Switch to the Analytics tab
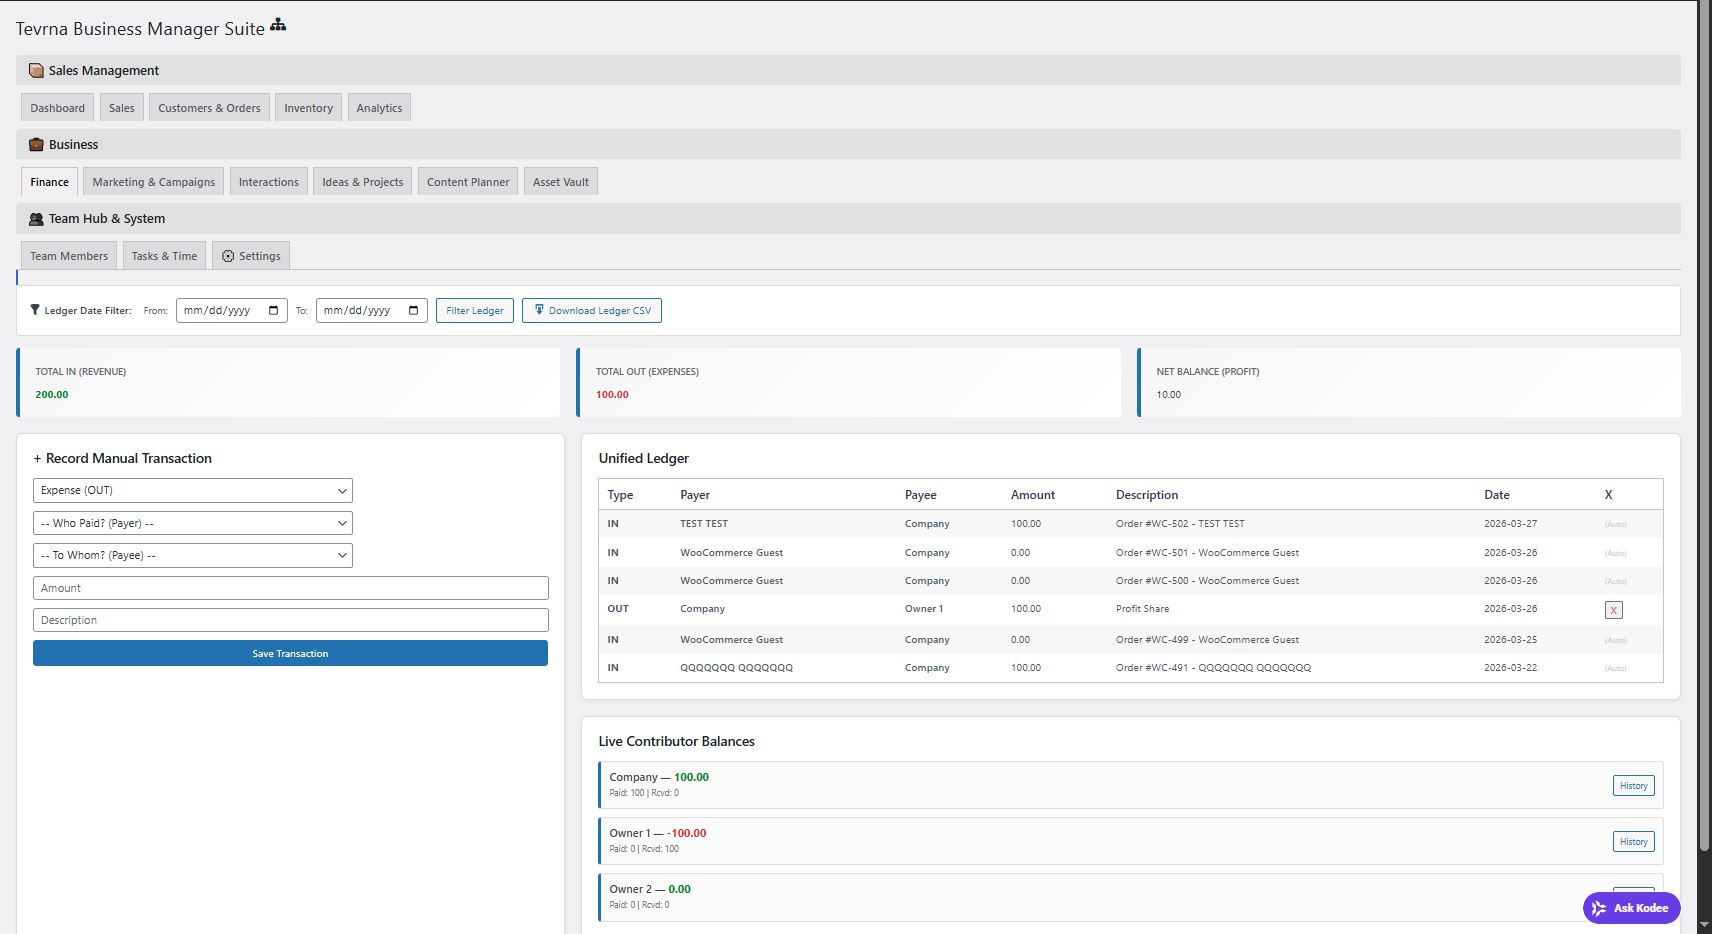Viewport: 1712px width, 934px height. pyautogui.click(x=379, y=107)
